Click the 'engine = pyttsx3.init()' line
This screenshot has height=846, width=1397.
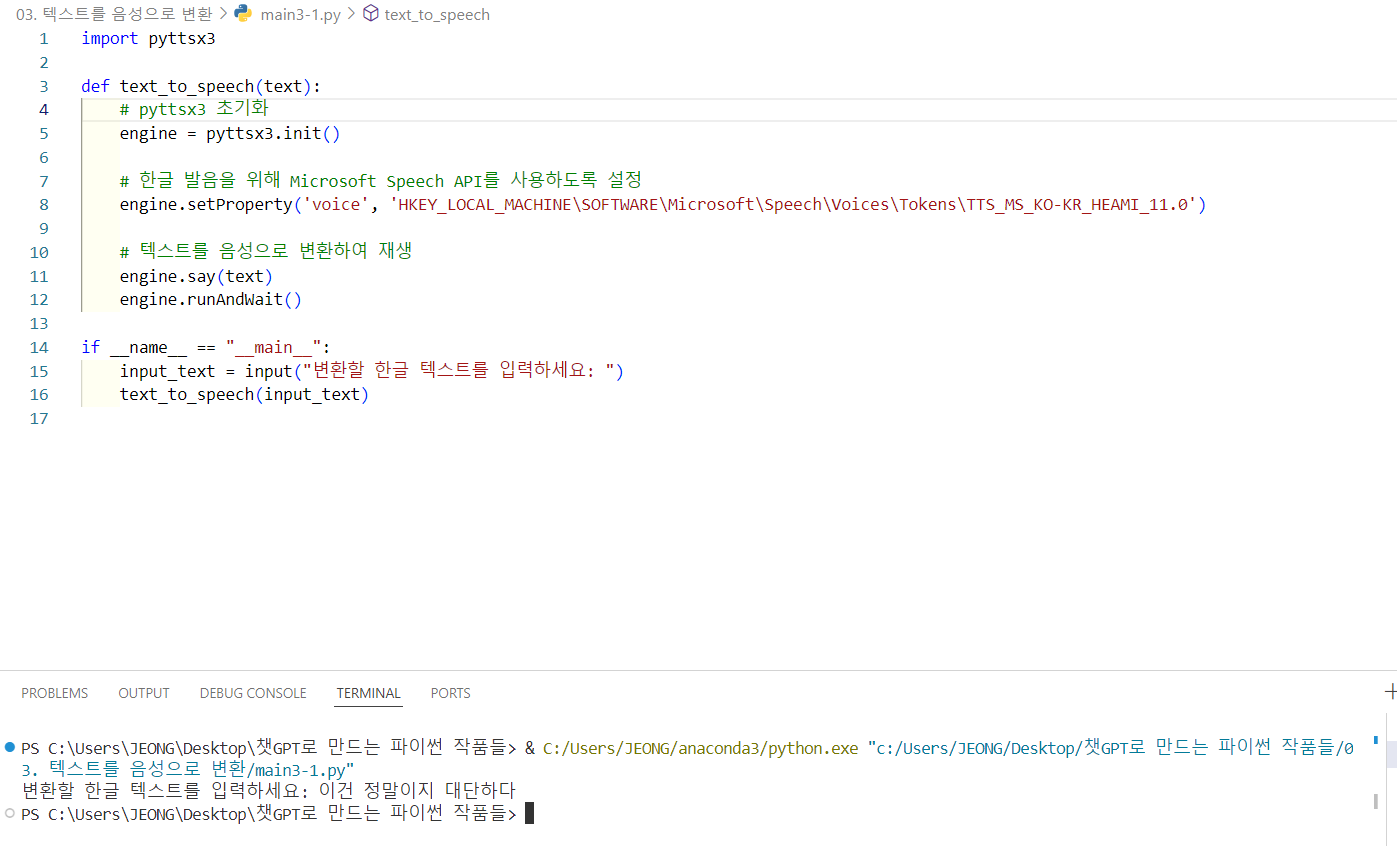tap(230, 134)
